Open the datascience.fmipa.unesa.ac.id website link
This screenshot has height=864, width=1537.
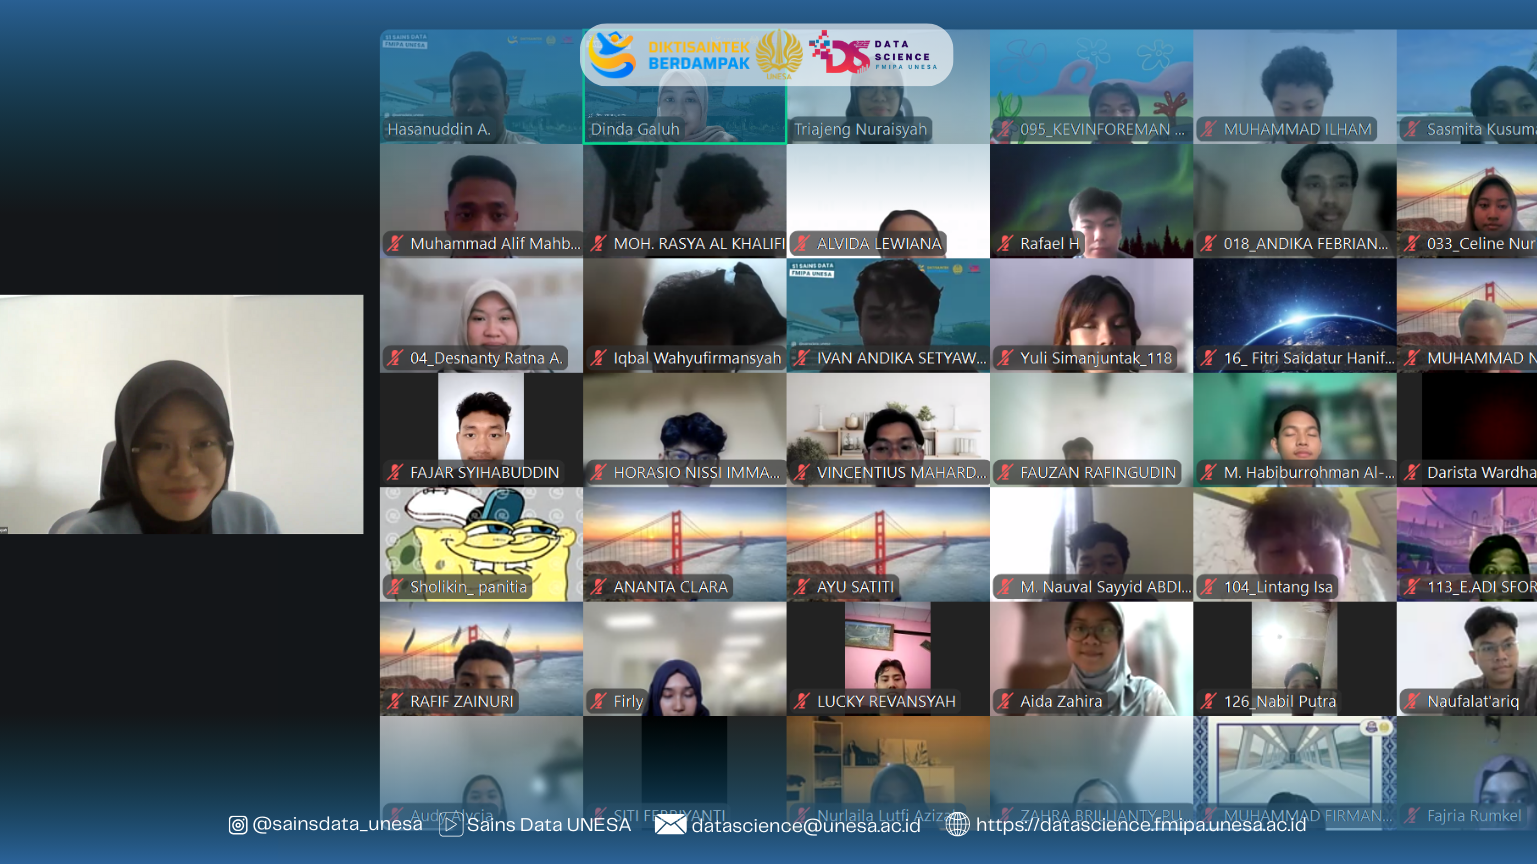1140,824
